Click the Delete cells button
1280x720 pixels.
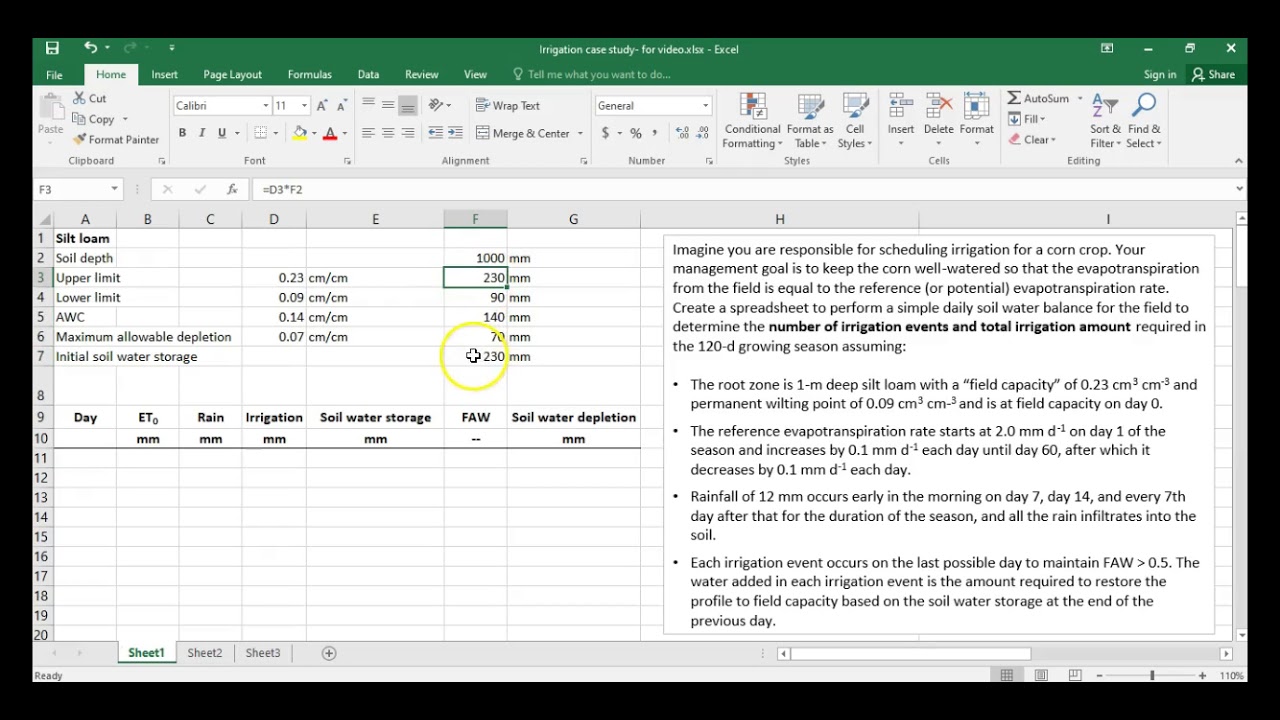(938, 119)
